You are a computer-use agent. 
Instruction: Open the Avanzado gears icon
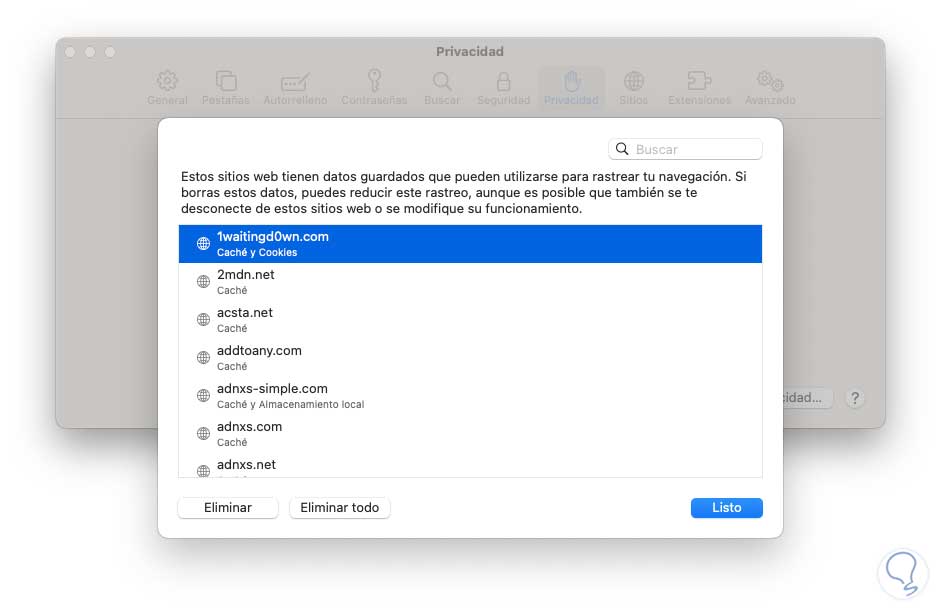pos(769,82)
